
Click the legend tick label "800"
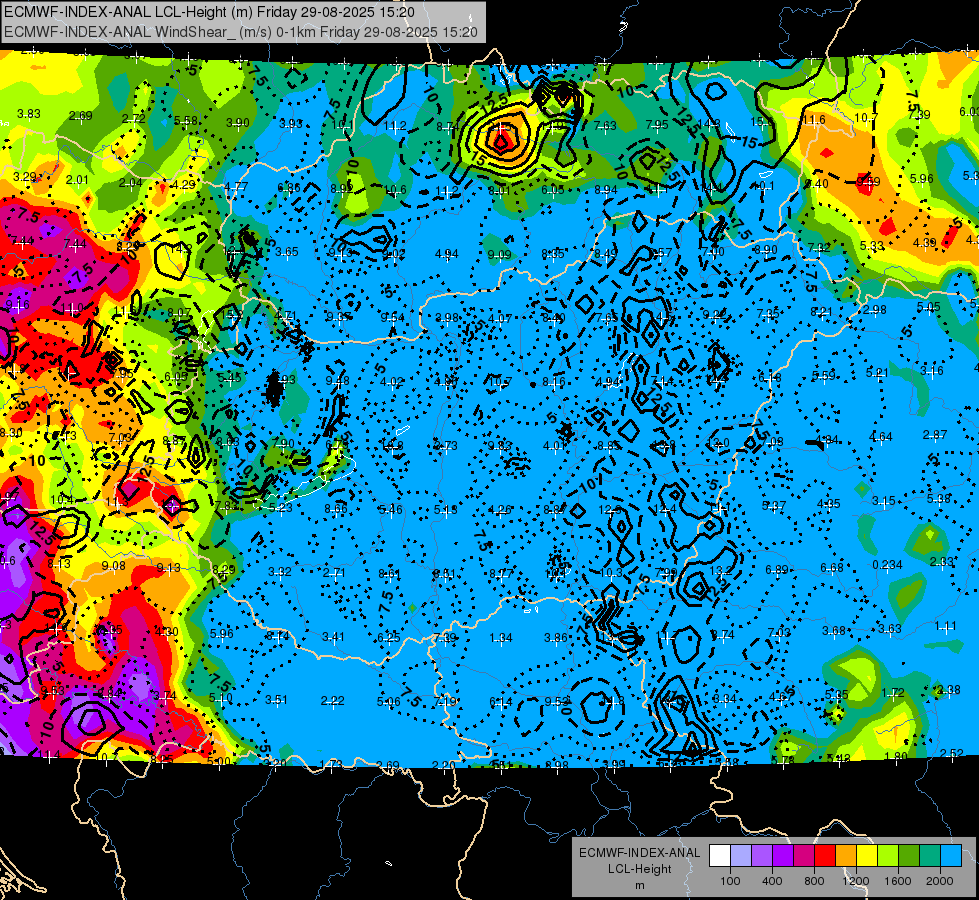814,881
